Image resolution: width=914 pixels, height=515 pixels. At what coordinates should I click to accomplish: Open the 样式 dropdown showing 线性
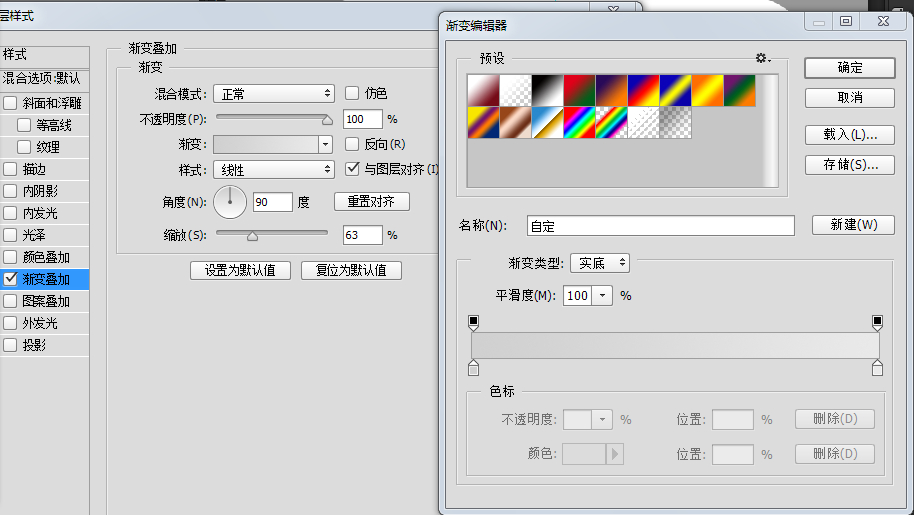tap(273, 170)
